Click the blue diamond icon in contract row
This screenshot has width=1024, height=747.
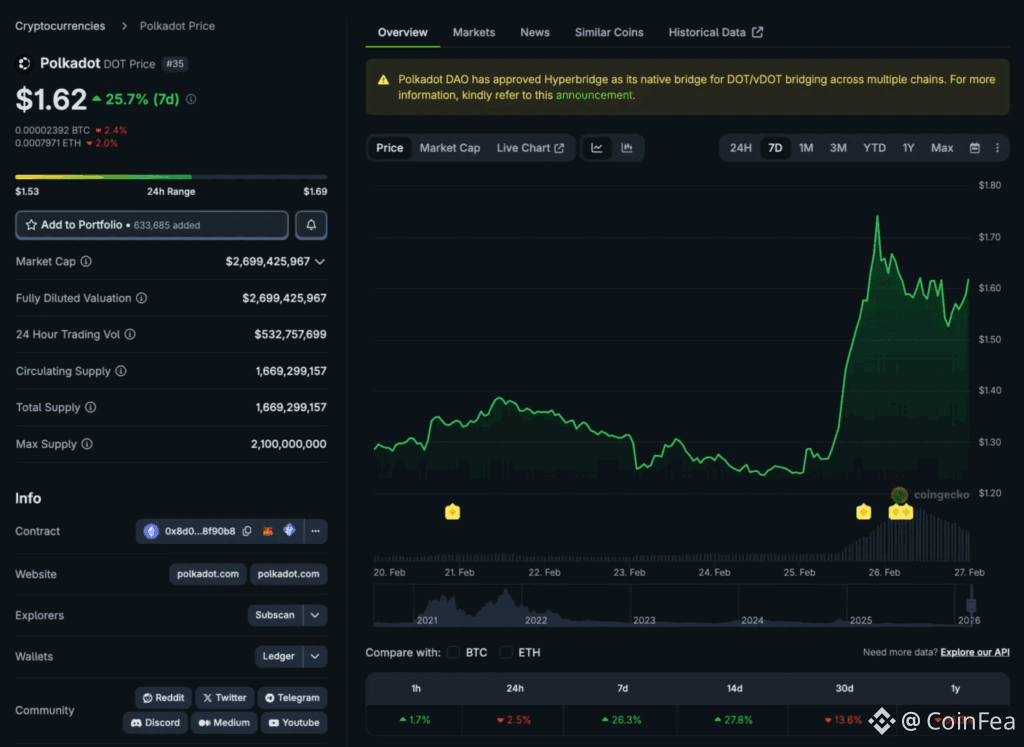pos(289,530)
